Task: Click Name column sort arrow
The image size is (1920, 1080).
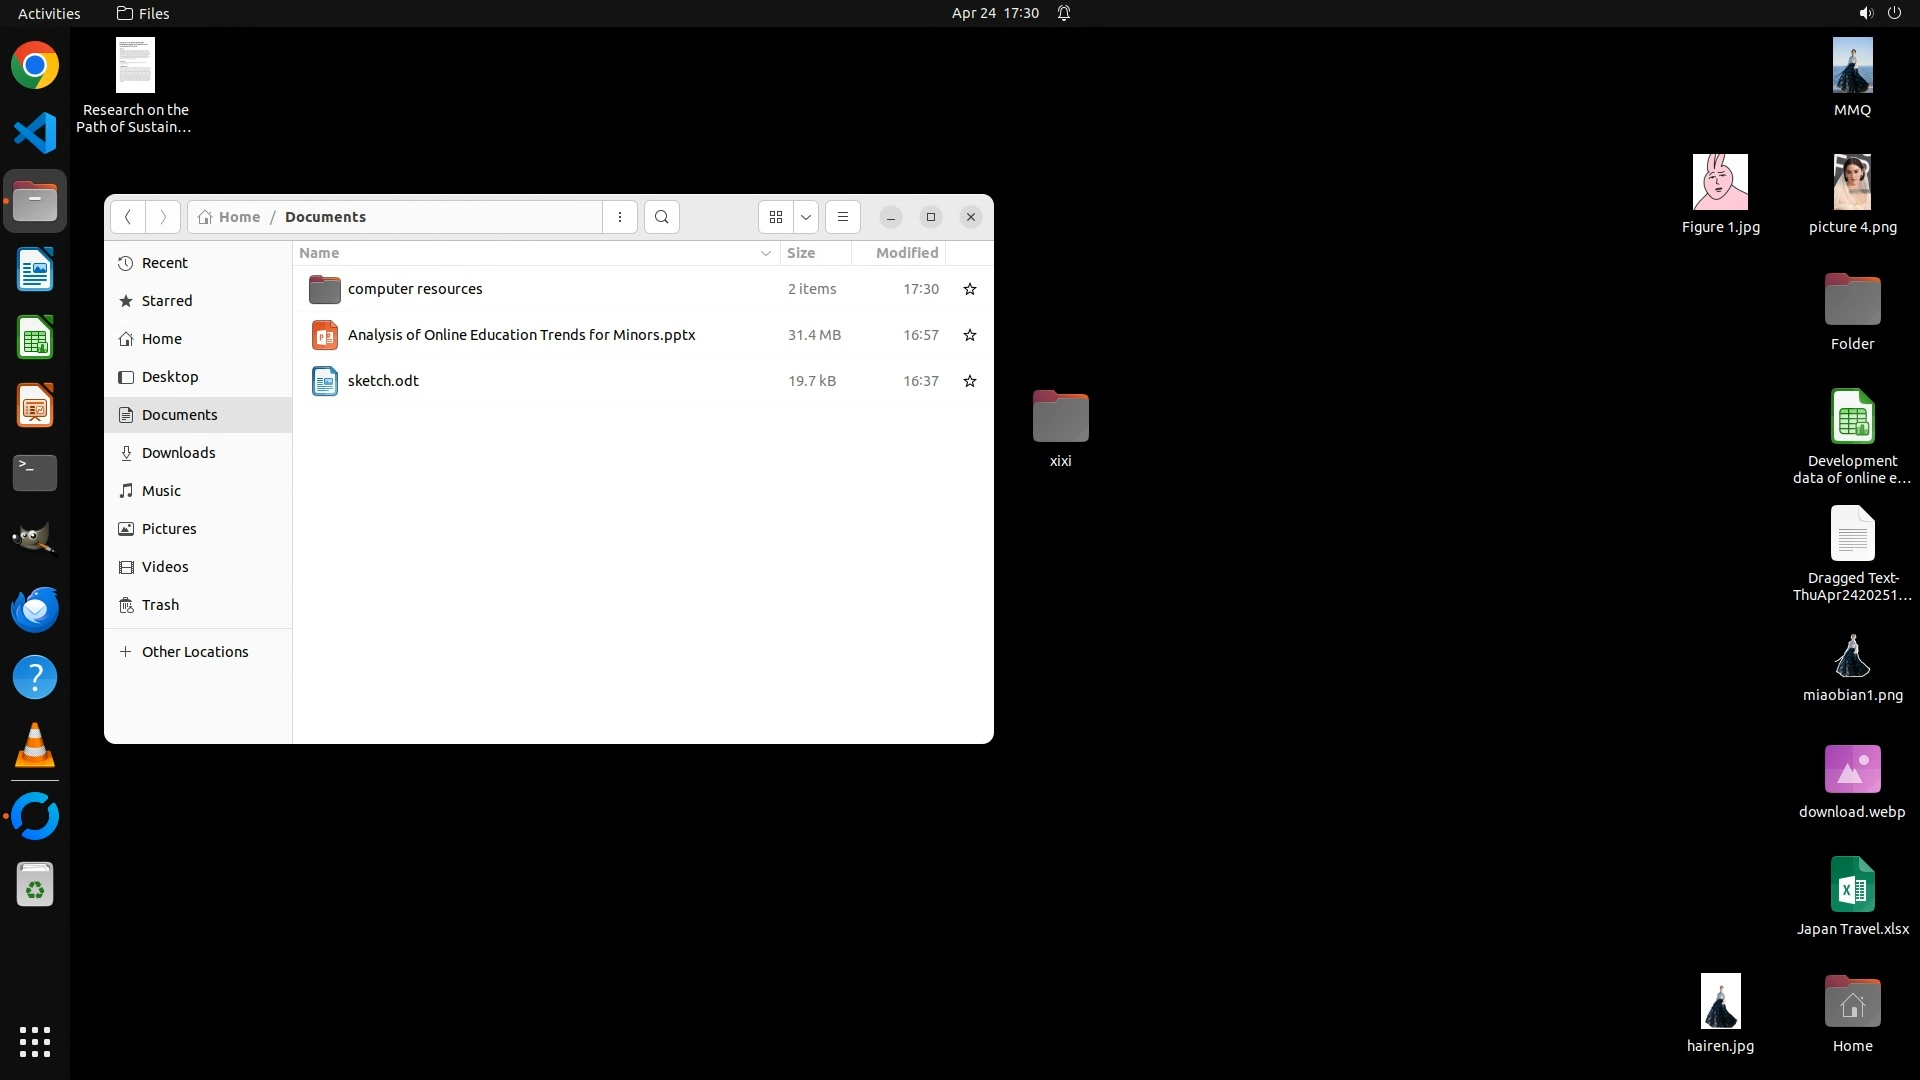Action: click(x=766, y=253)
